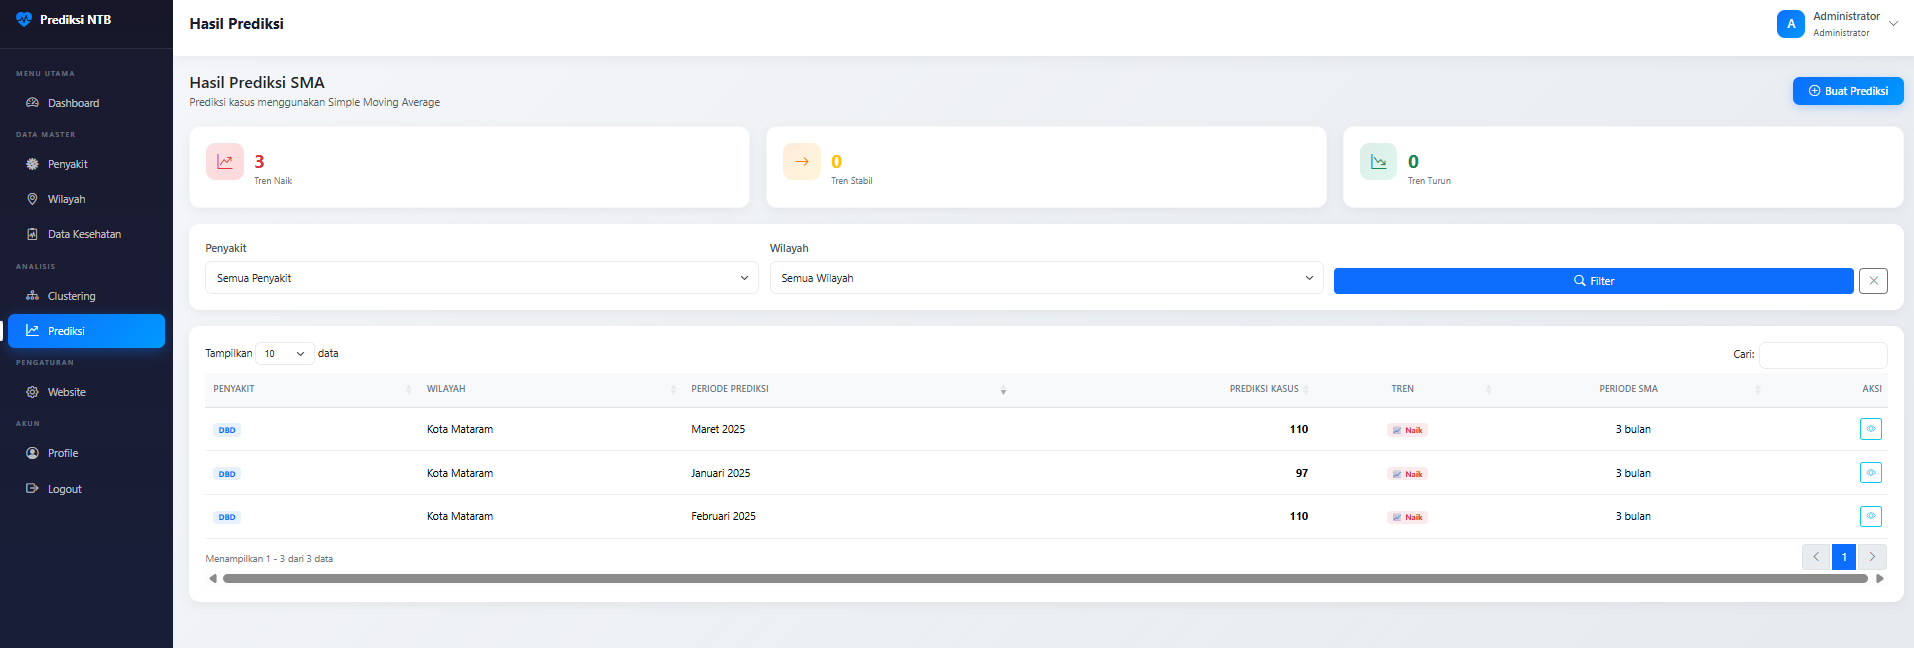
Task: Click Logout in the sidebar
Action: (86, 489)
